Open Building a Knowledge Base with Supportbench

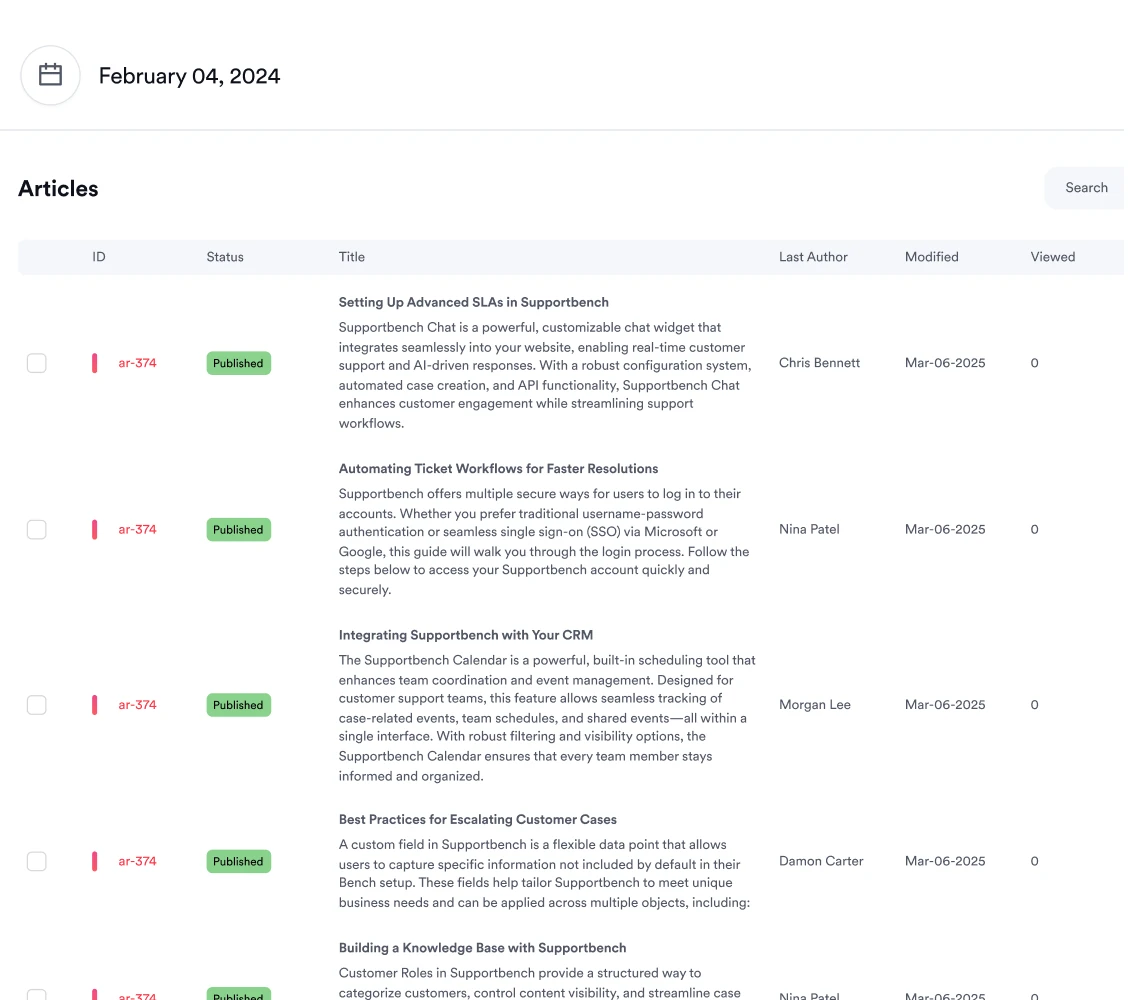click(482, 948)
